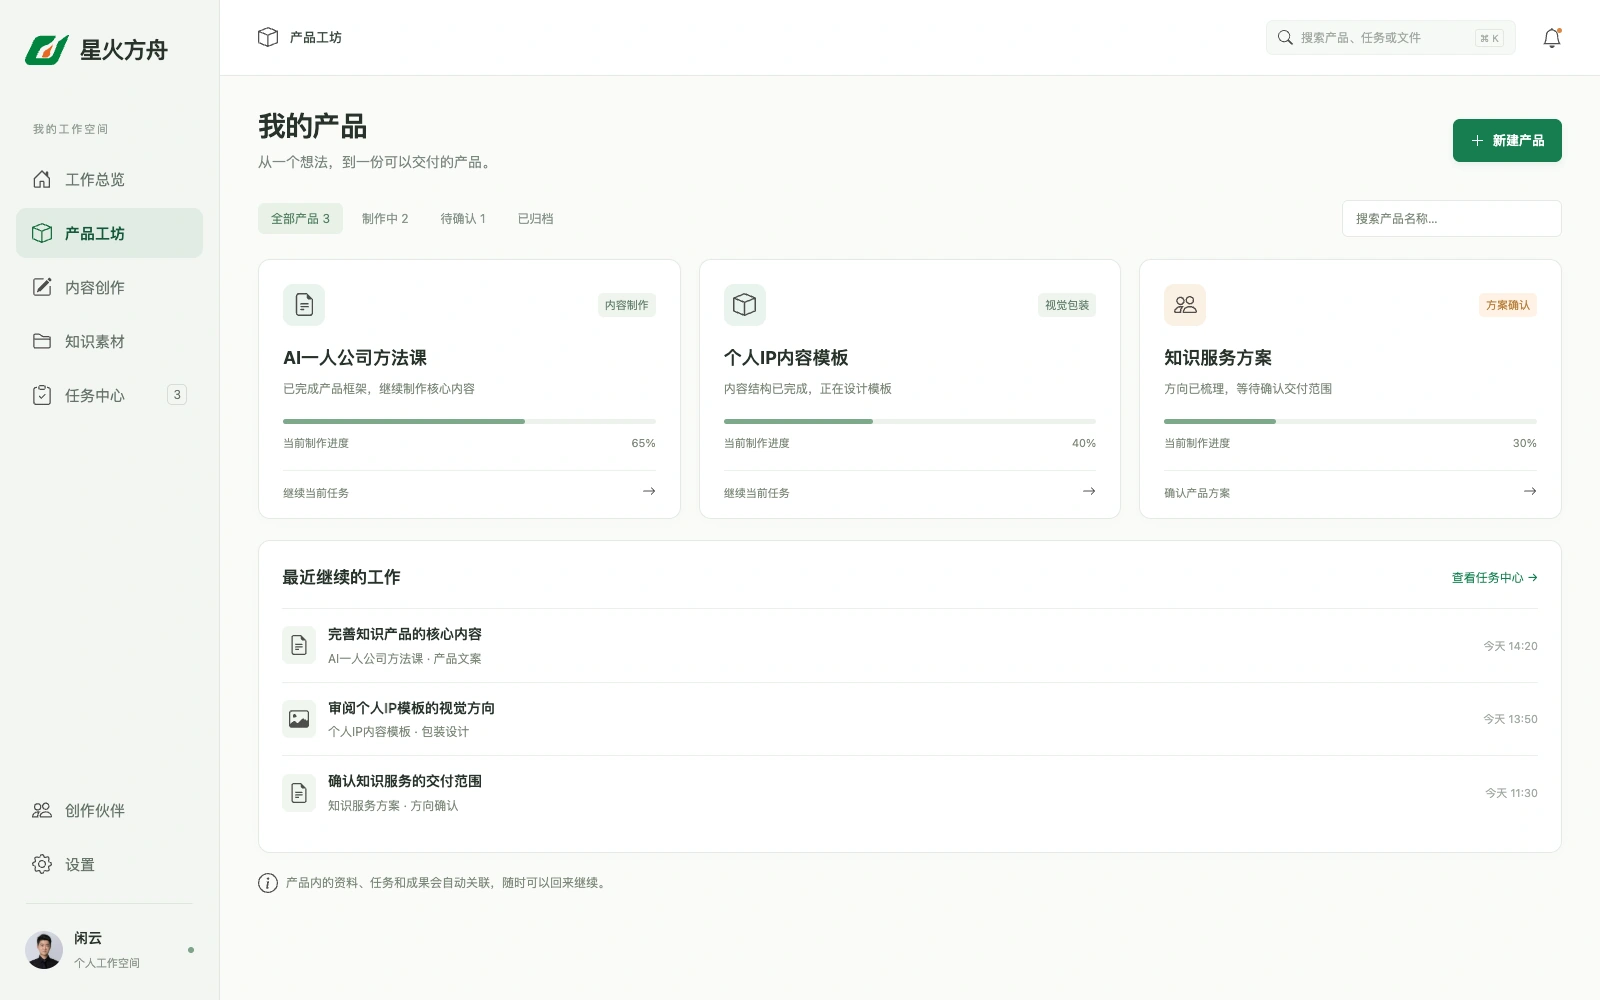This screenshot has height=1000, width=1600.
Task: Click the 知识服务方案 card title
Action: (1218, 358)
